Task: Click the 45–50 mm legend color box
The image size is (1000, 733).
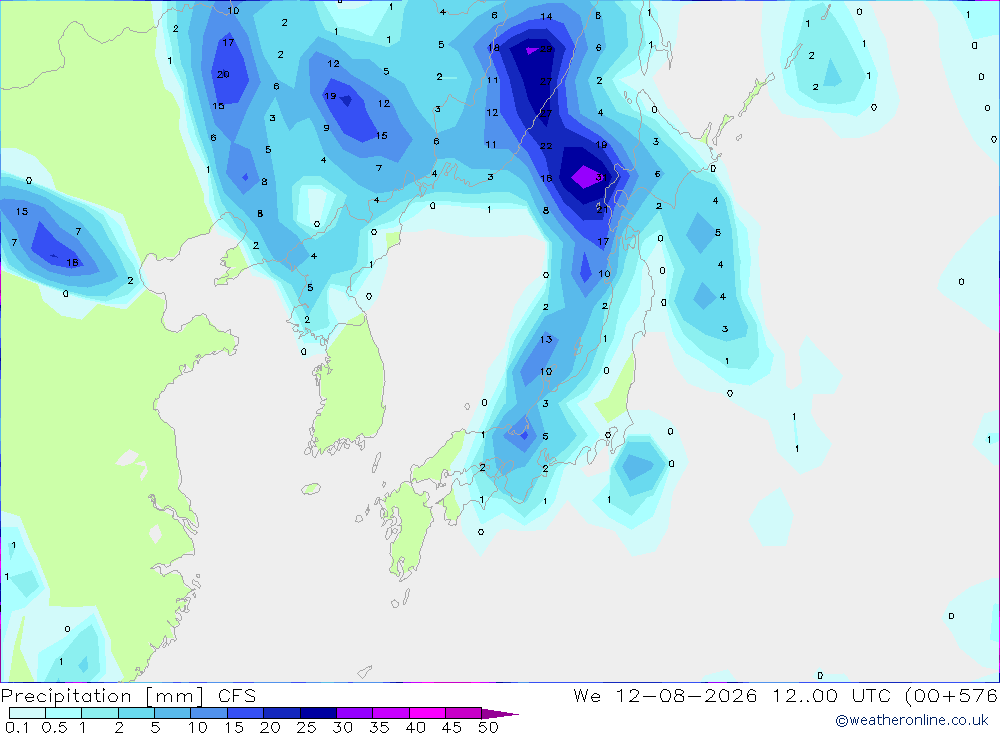Action: pos(464,713)
